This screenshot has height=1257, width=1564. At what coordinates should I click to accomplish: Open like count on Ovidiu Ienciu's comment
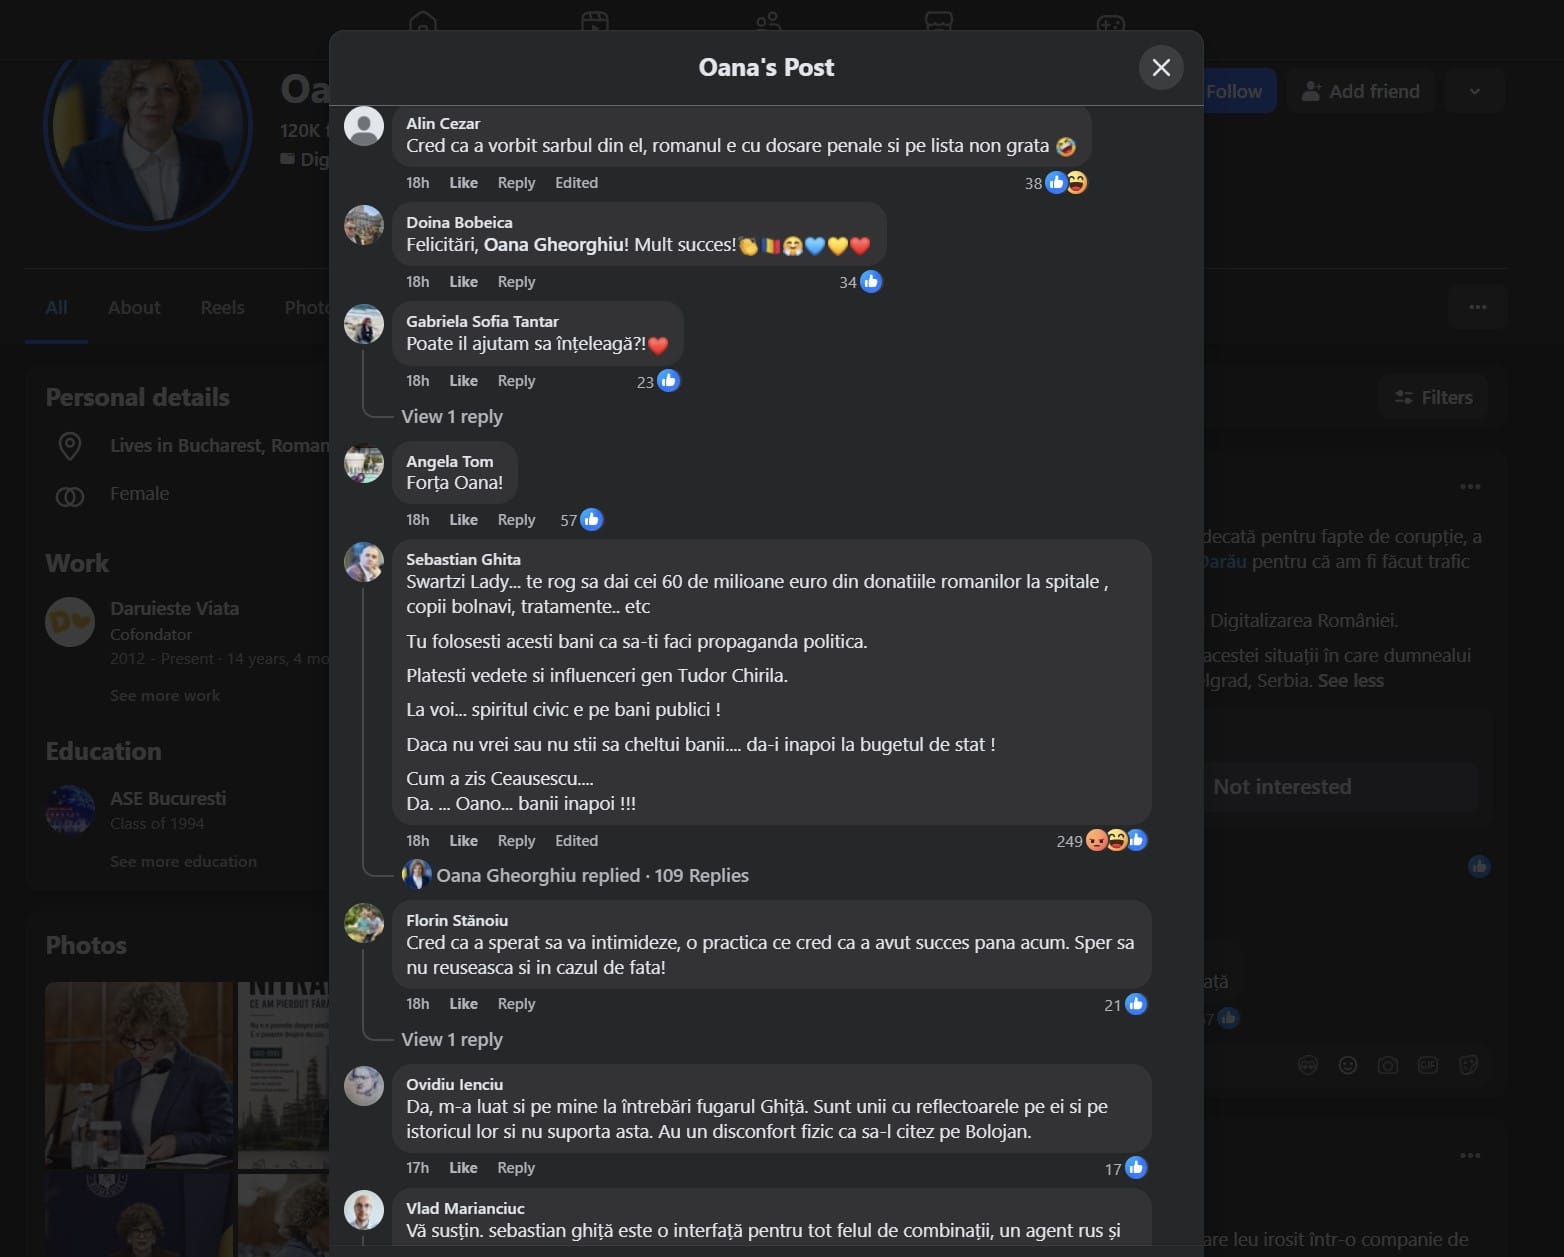1125,1168
